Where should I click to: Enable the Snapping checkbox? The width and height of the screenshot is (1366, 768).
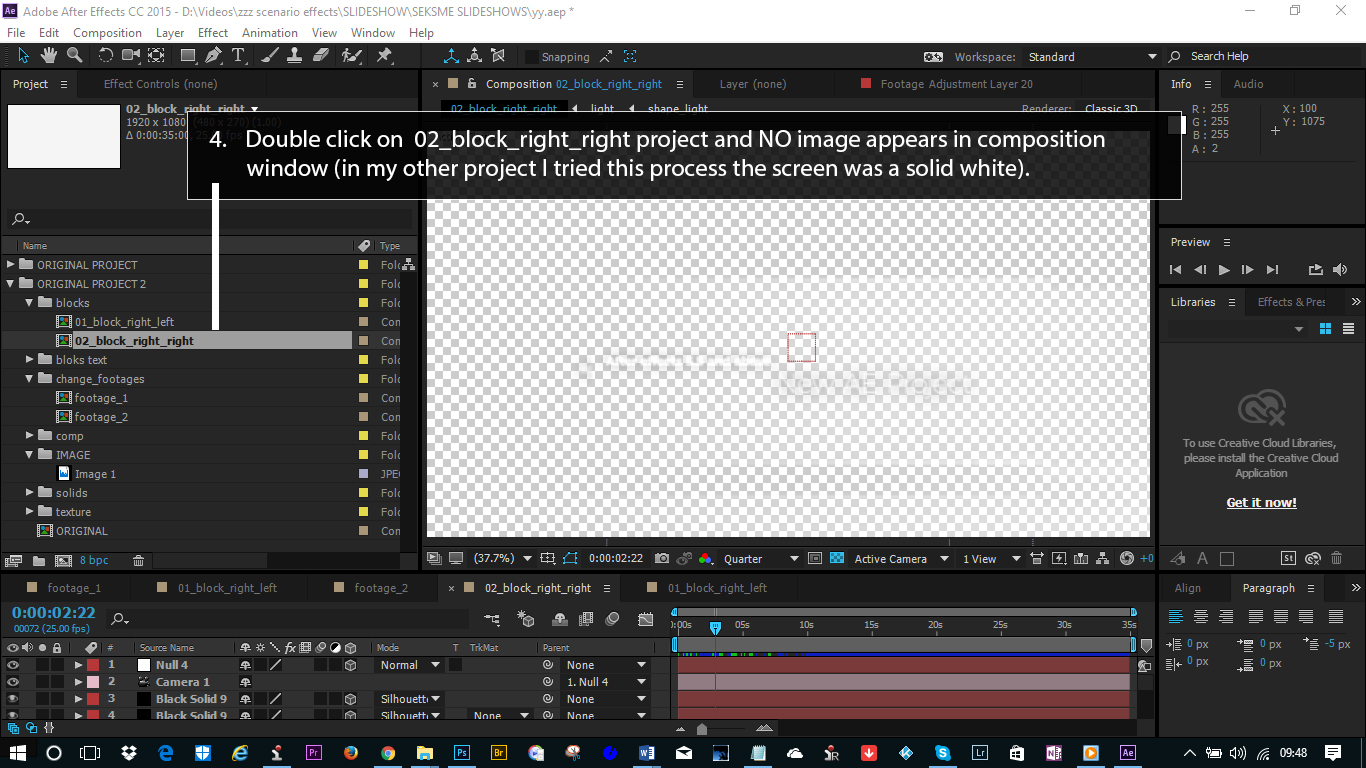pyautogui.click(x=531, y=57)
